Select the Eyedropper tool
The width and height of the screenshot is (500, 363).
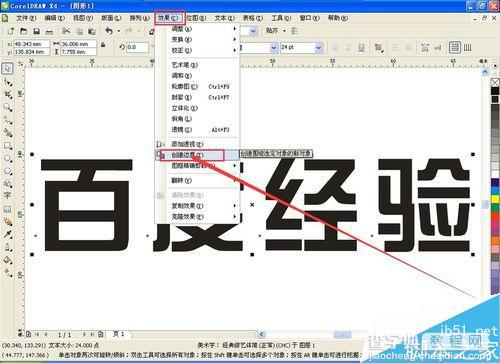tap(7, 234)
